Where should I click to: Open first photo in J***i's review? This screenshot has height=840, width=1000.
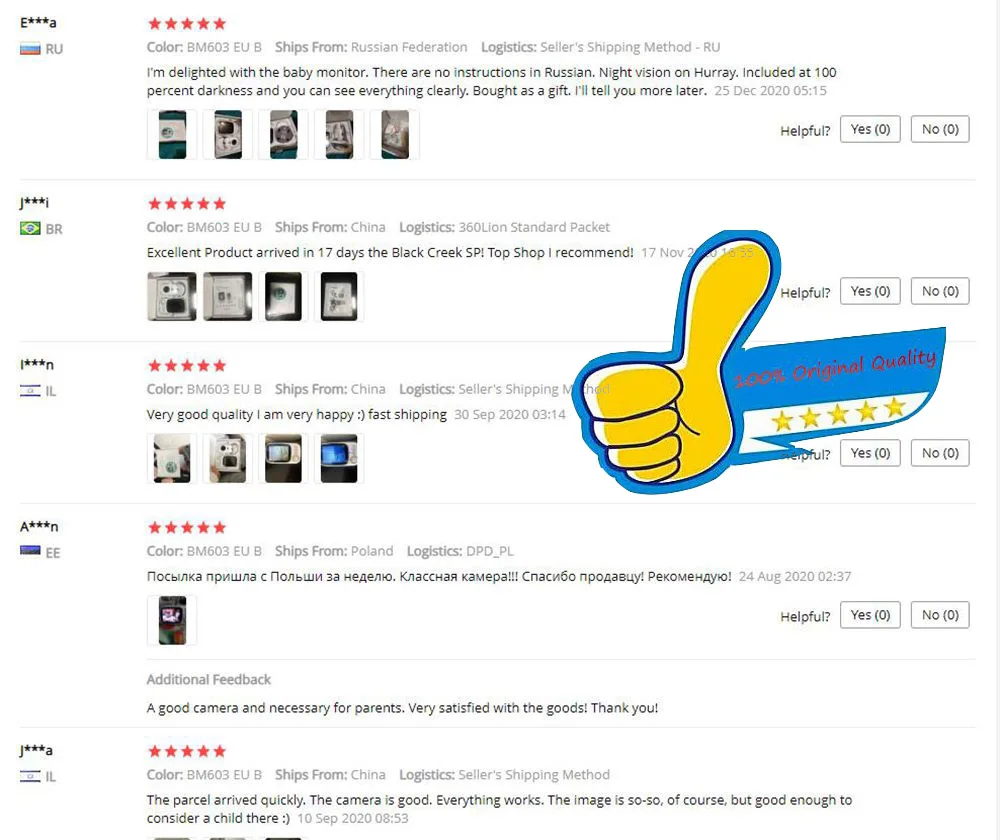(x=172, y=297)
